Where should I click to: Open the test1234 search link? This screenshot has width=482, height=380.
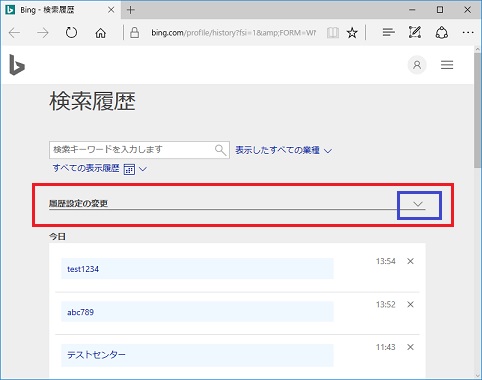(x=83, y=269)
